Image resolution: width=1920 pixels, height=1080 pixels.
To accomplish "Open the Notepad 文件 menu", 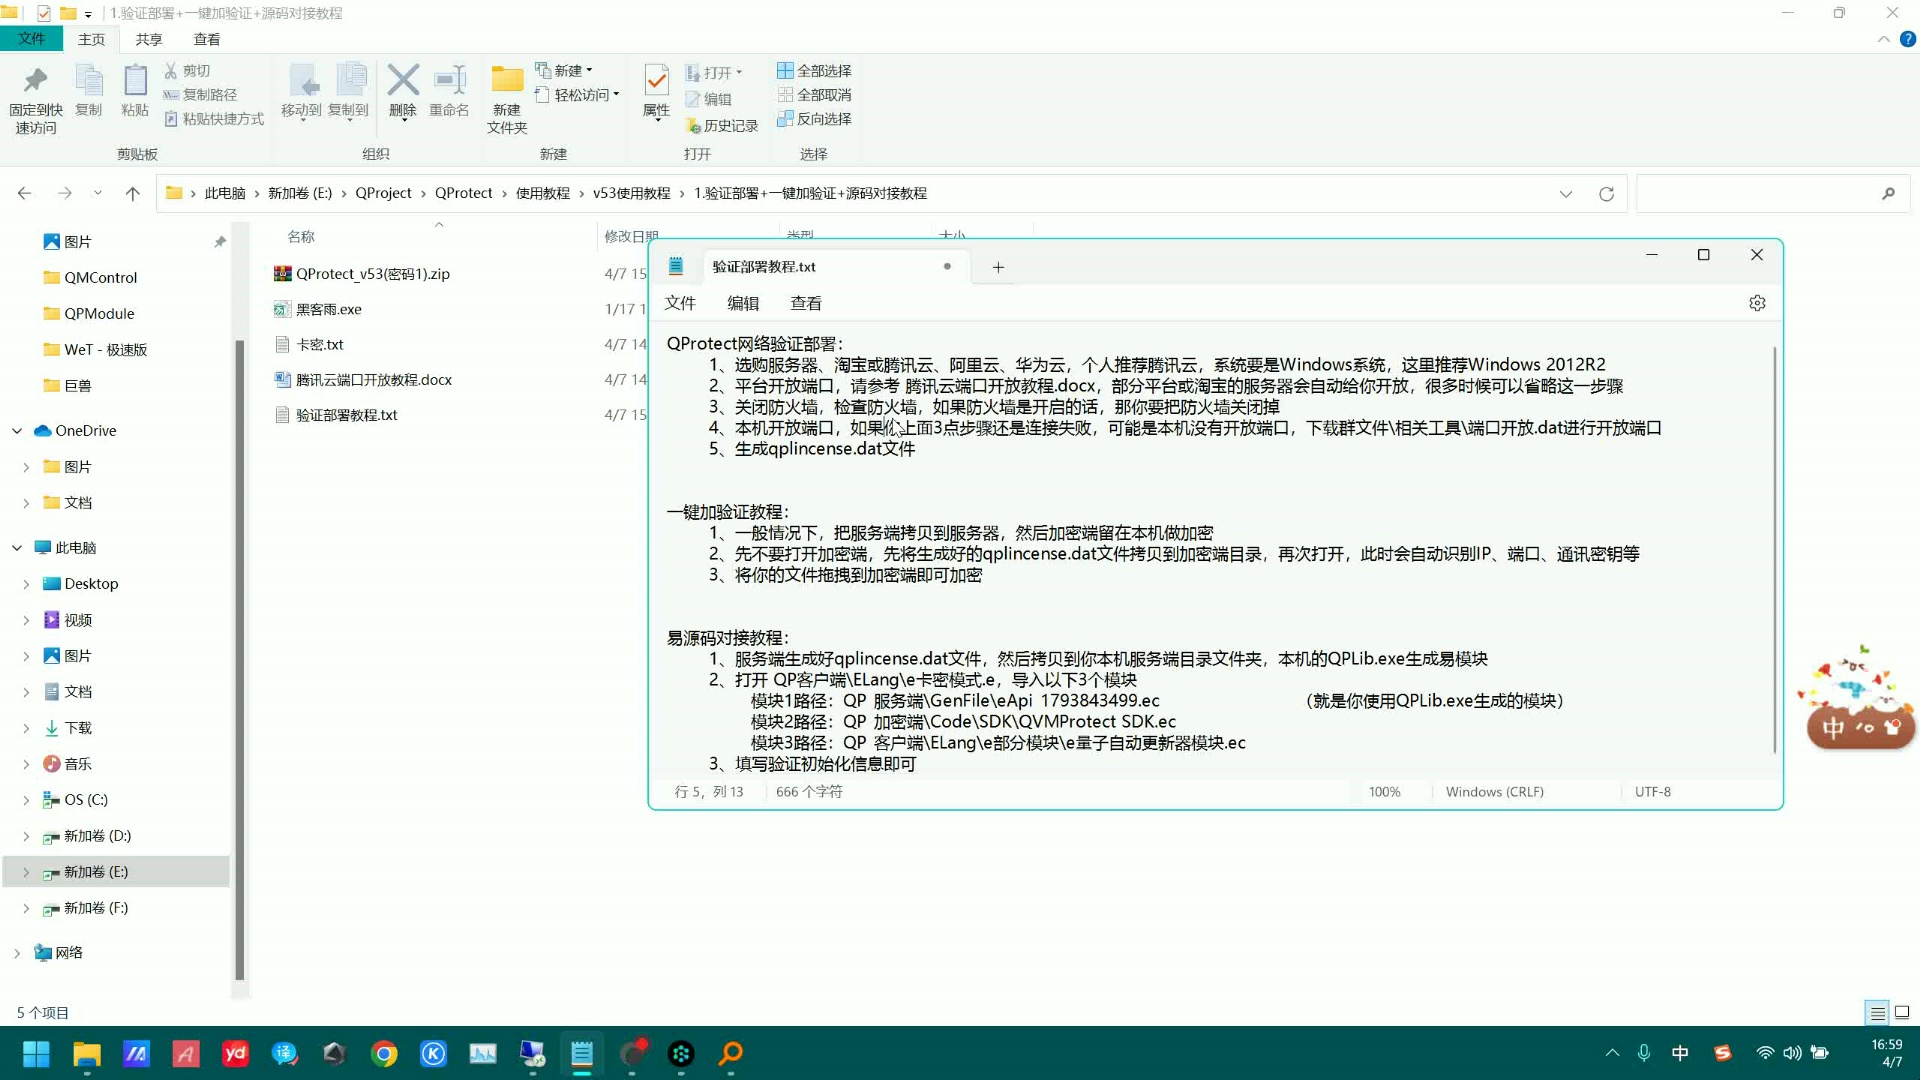I will tap(680, 303).
